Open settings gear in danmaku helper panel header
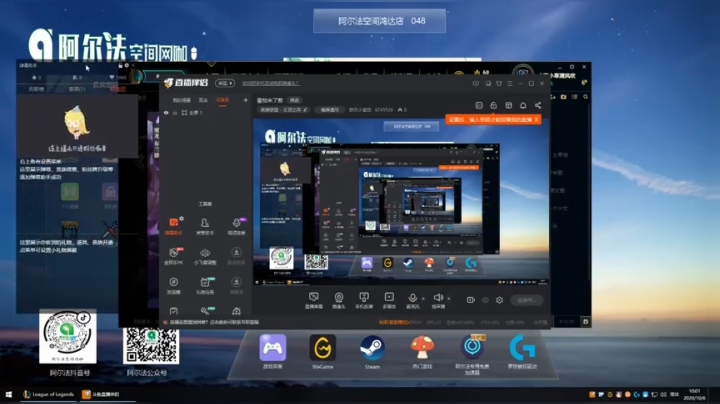This screenshot has height=404, width=720. click(x=127, y=66)
